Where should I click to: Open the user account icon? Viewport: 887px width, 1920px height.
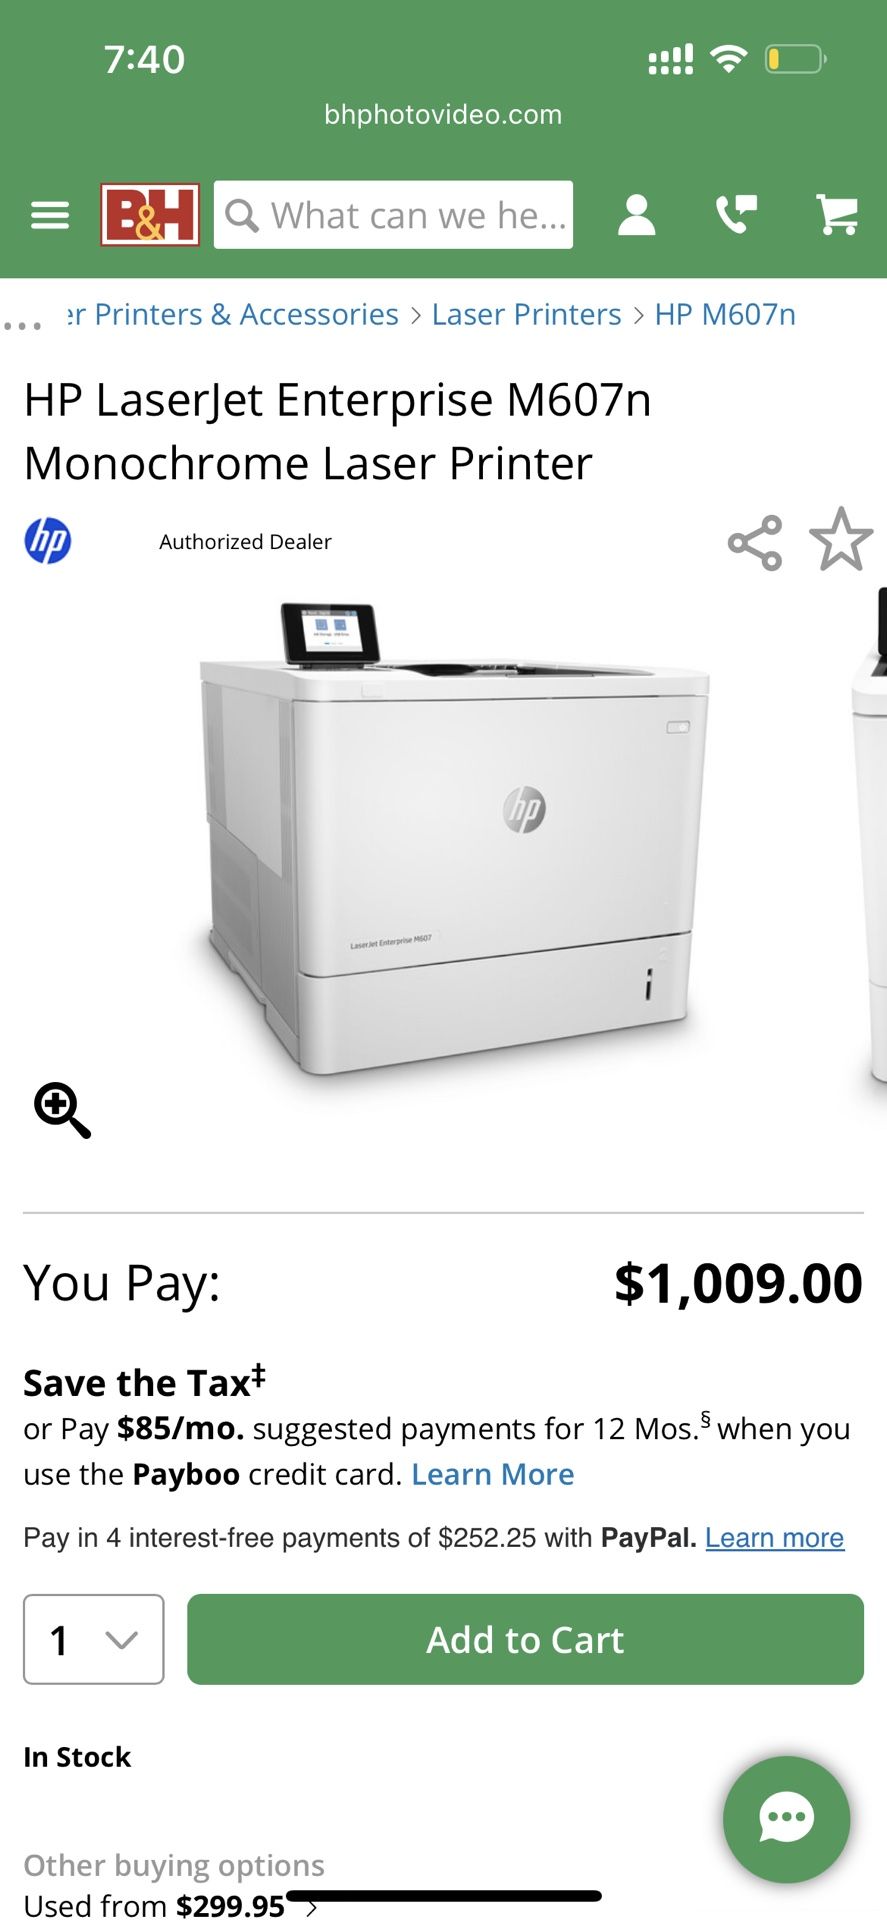(x=636, y=215)
